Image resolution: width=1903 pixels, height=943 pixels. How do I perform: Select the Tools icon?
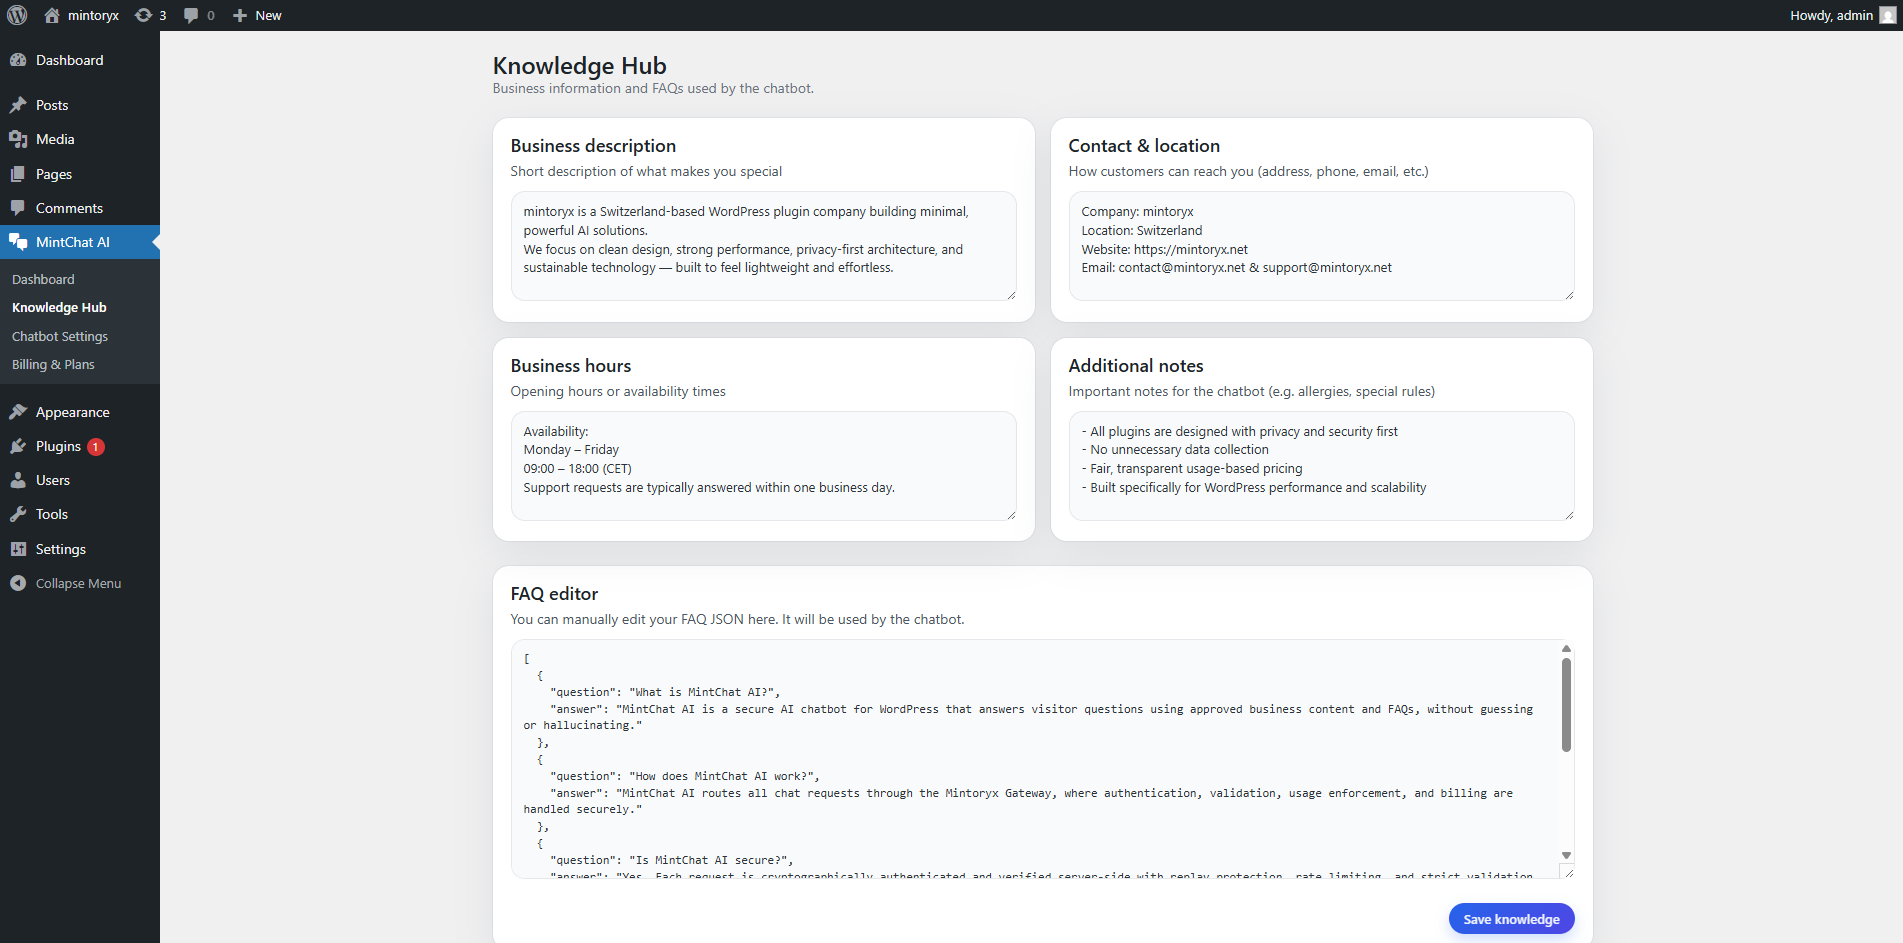(19, 514)
